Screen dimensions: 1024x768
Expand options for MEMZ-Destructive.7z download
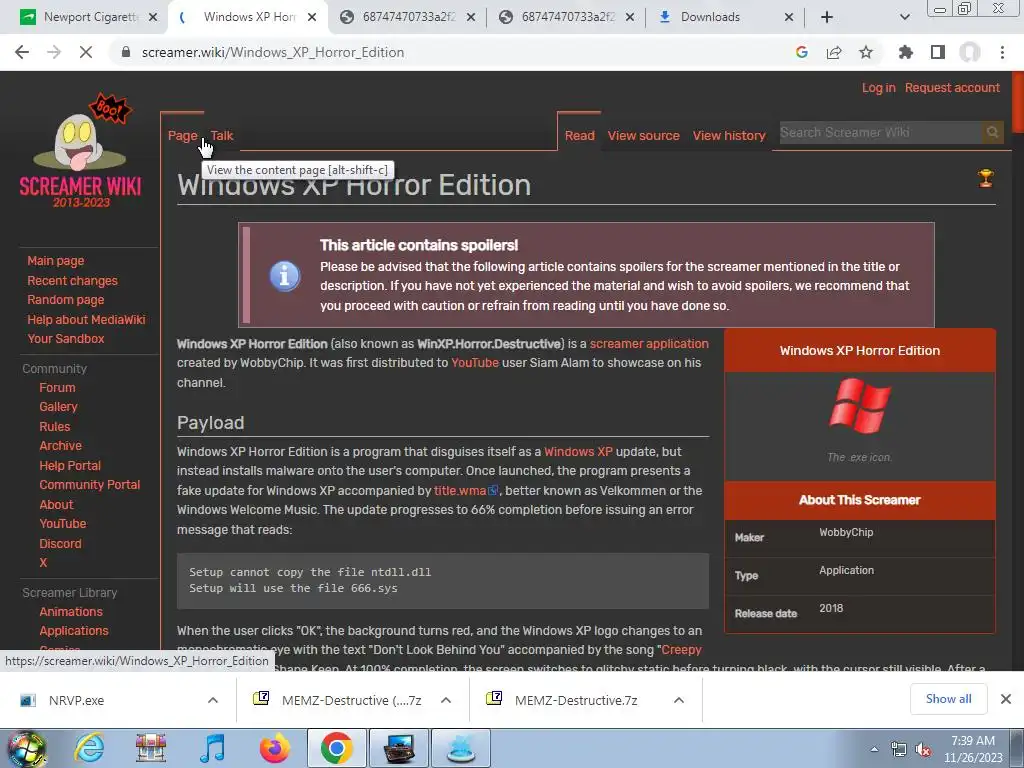click(679, 700)
